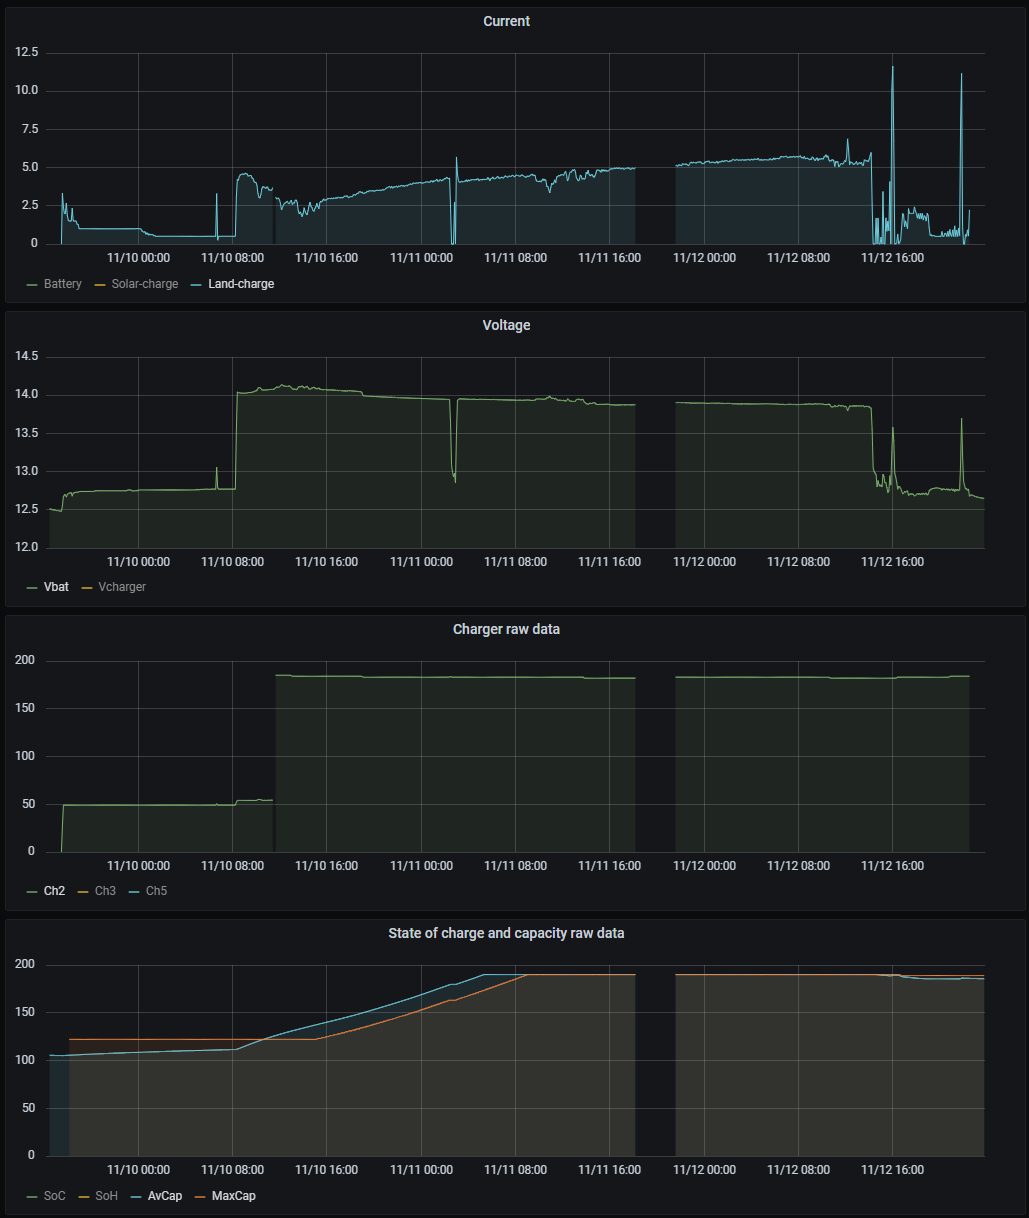The image size is (1029, 1218).
Task: Click the green color line beside Battery
Action: (32, 285)
